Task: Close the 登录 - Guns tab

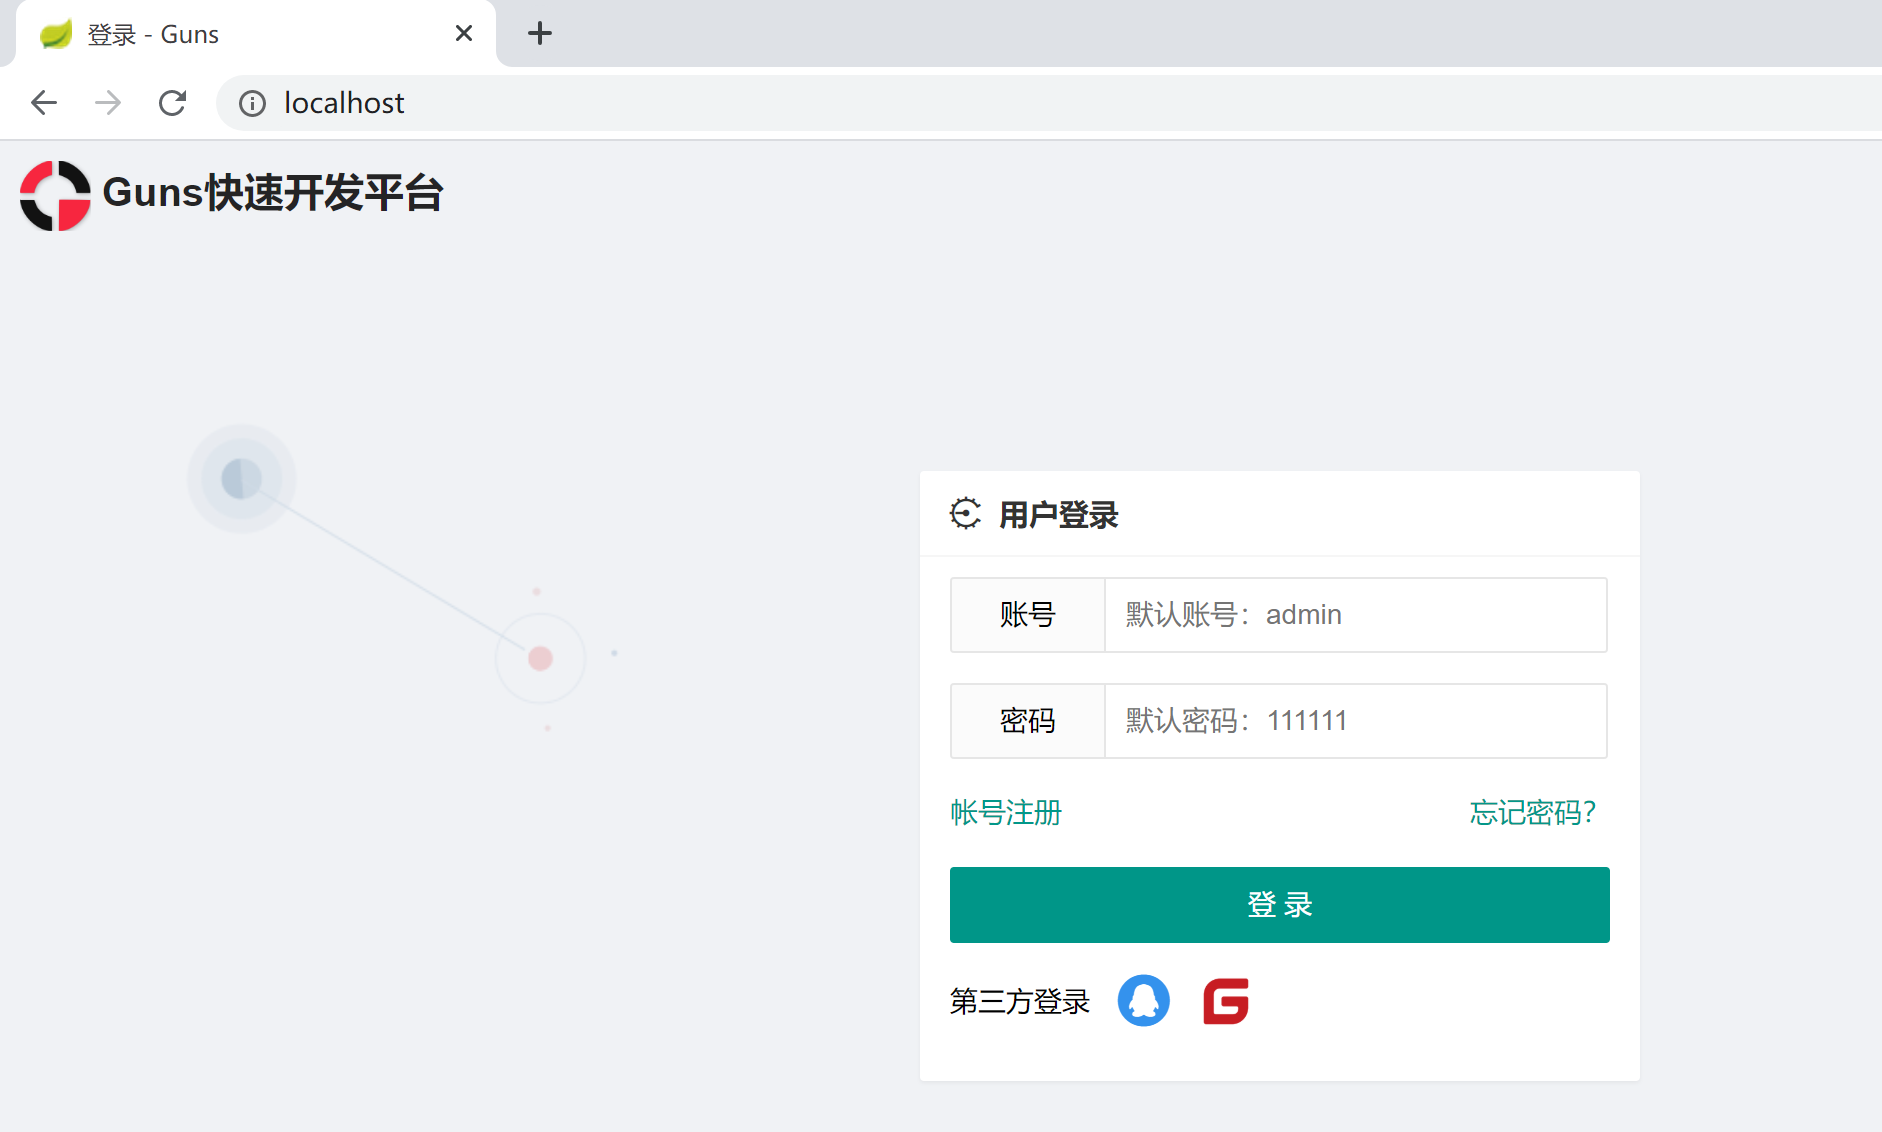Action: click(464, 34)
